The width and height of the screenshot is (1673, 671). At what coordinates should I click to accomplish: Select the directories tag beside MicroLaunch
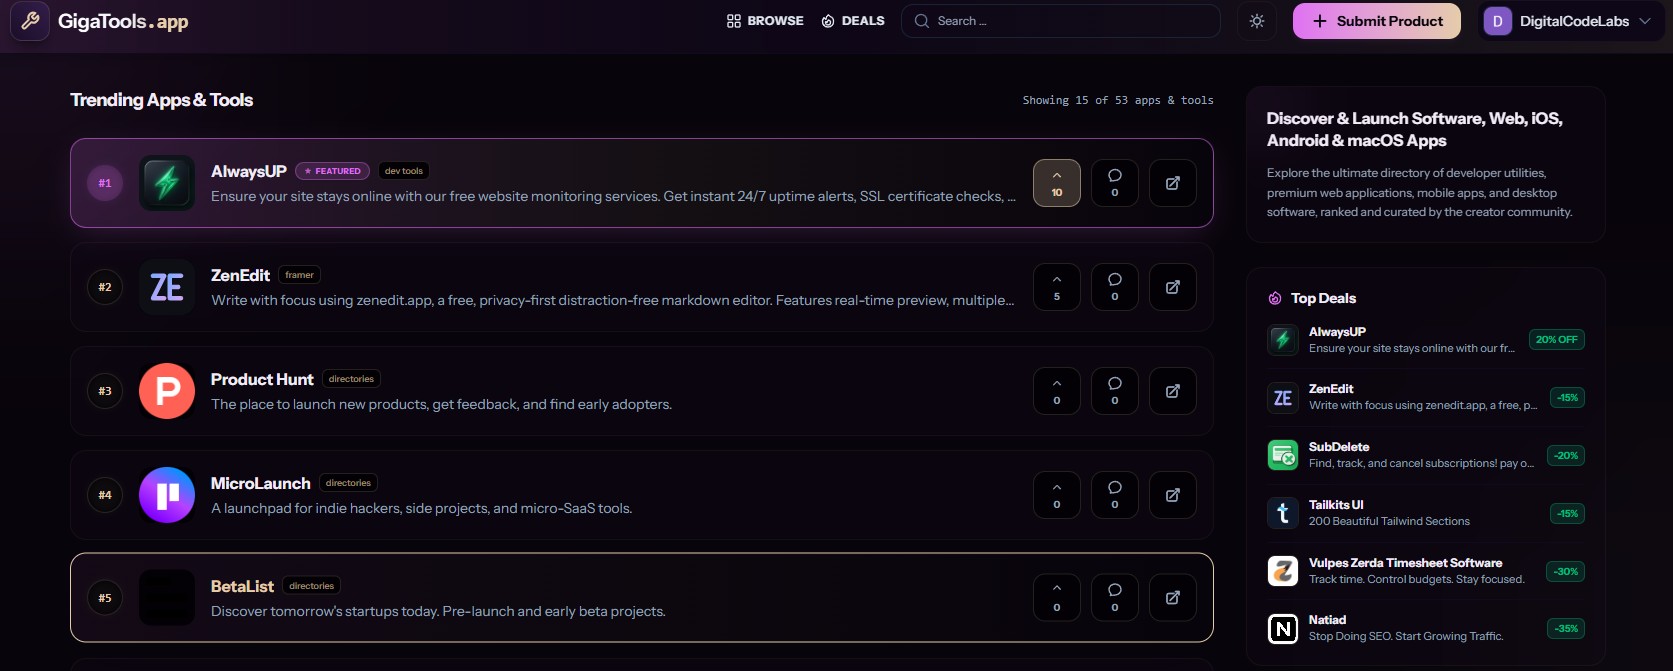[x=348, y=483]
